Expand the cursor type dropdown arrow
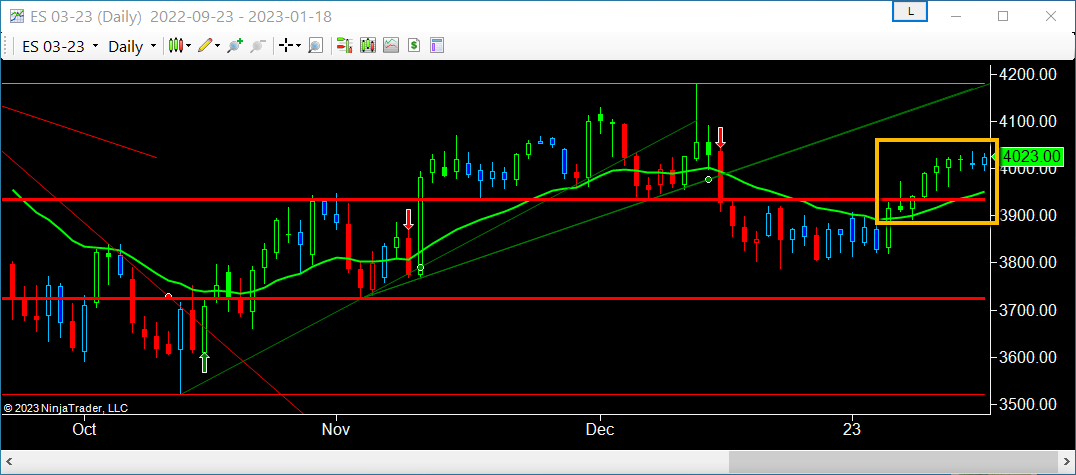 click(298, 46)
